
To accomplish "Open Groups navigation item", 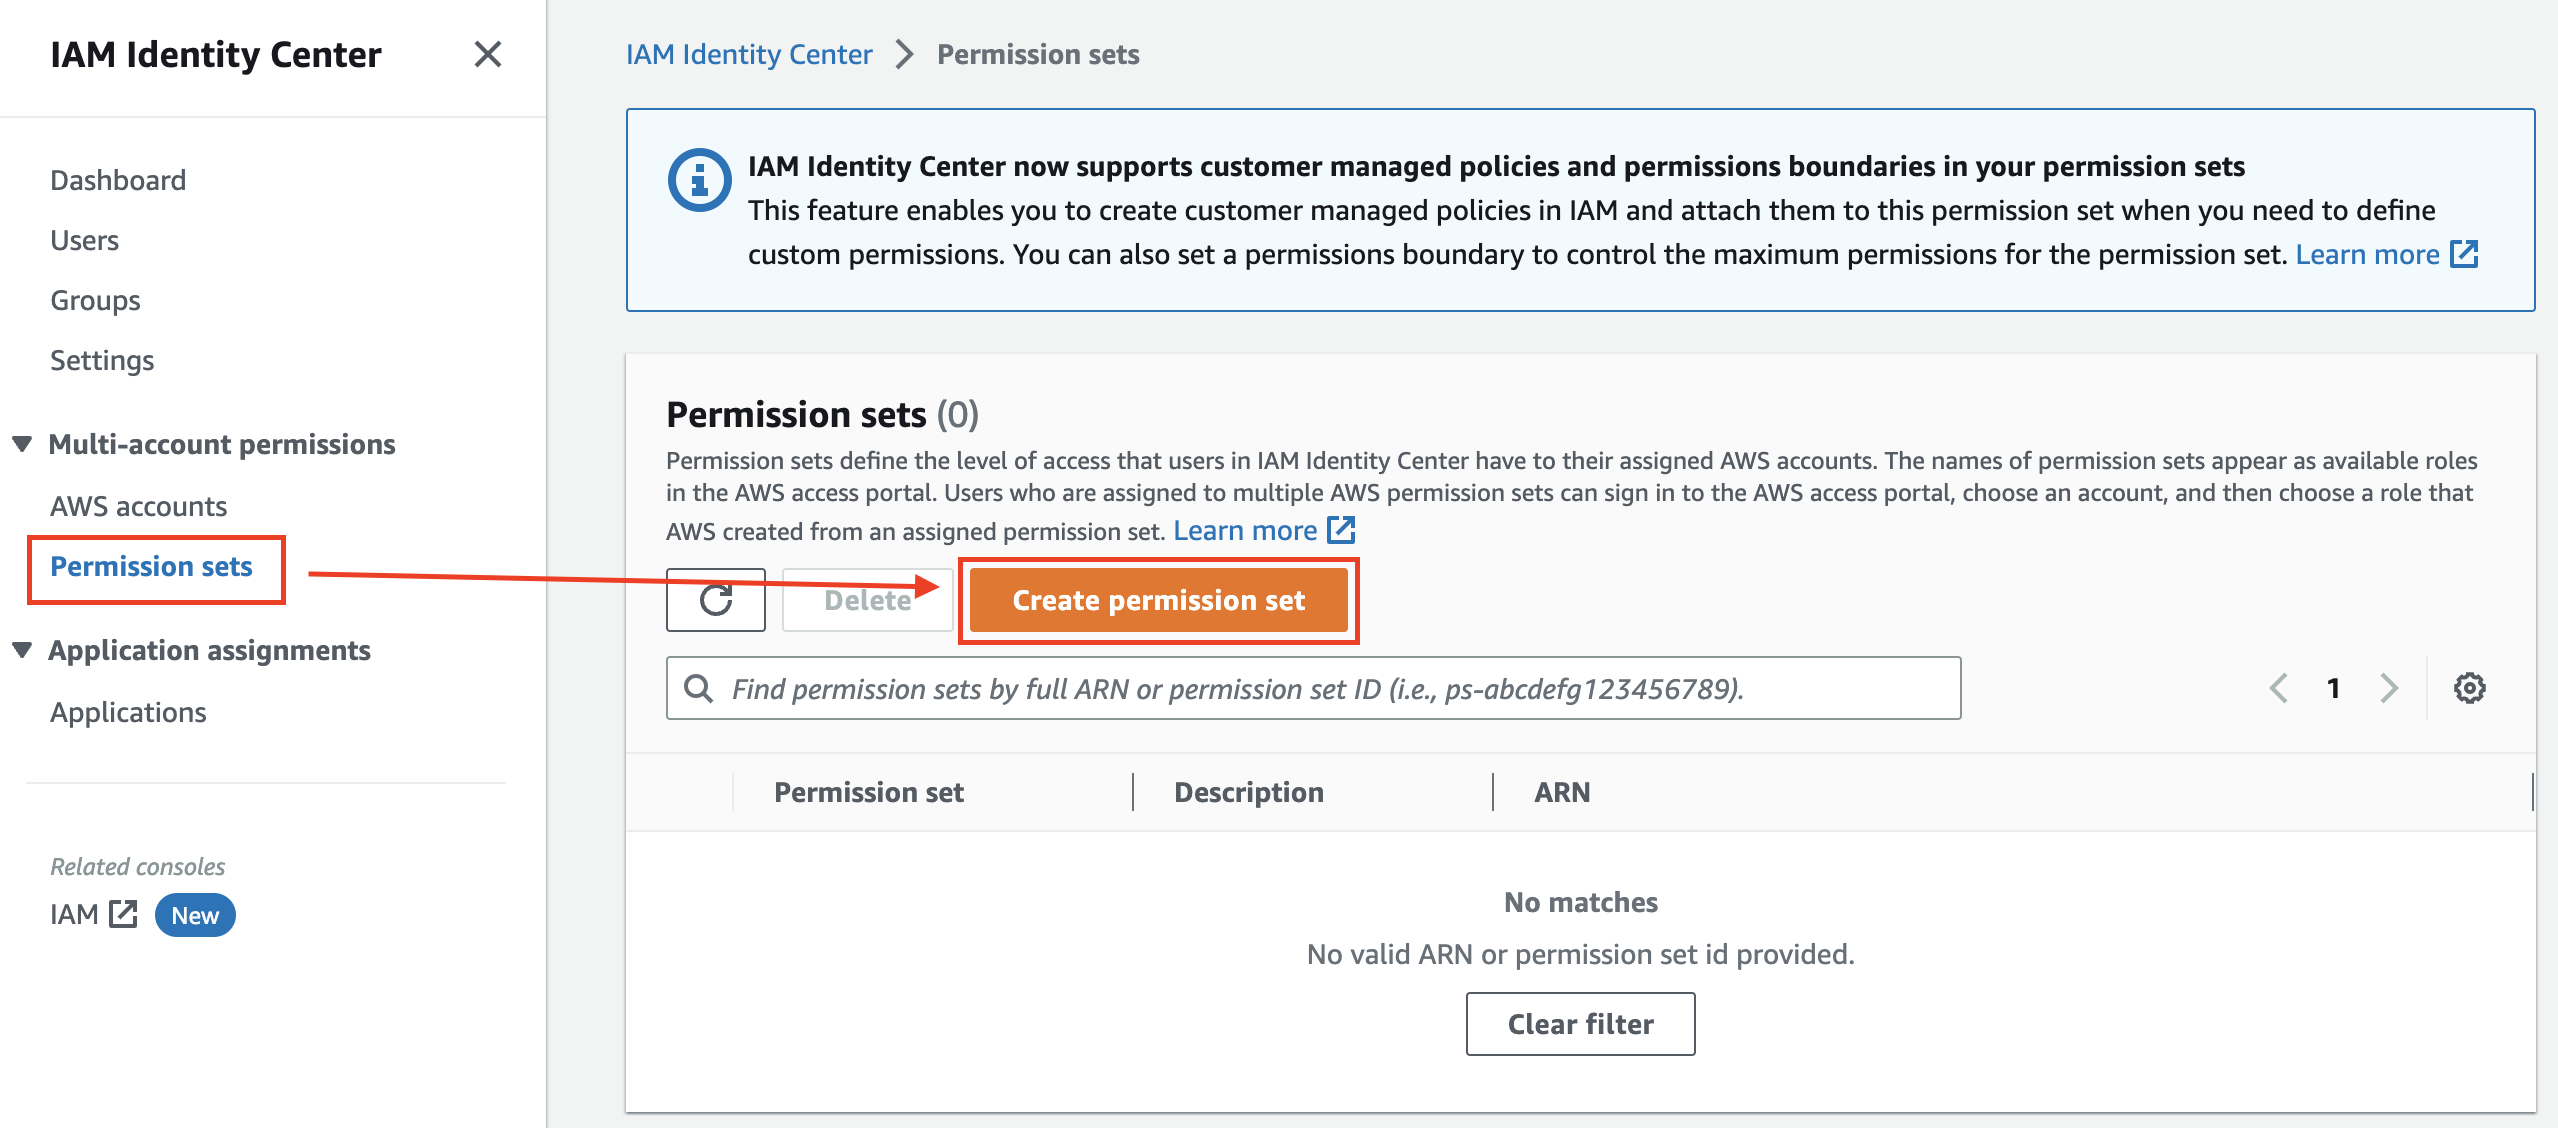I will point(96,300).
